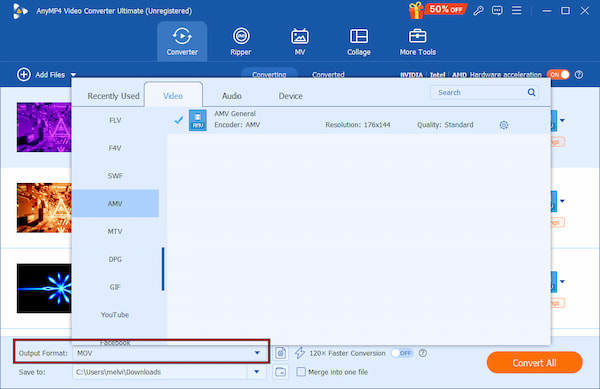Click the Encoder: AMV text
The image size is (600, 389).
pos(237,125)
